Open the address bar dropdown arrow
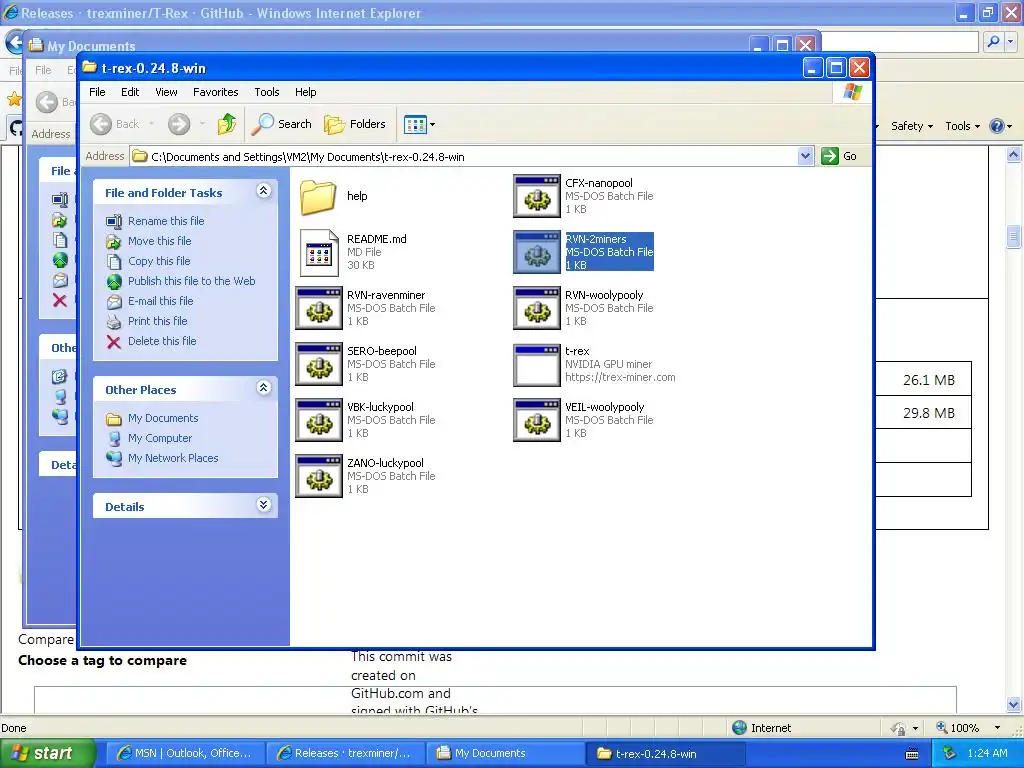Viewport: 1024px width, 768px height. [805, 156]
